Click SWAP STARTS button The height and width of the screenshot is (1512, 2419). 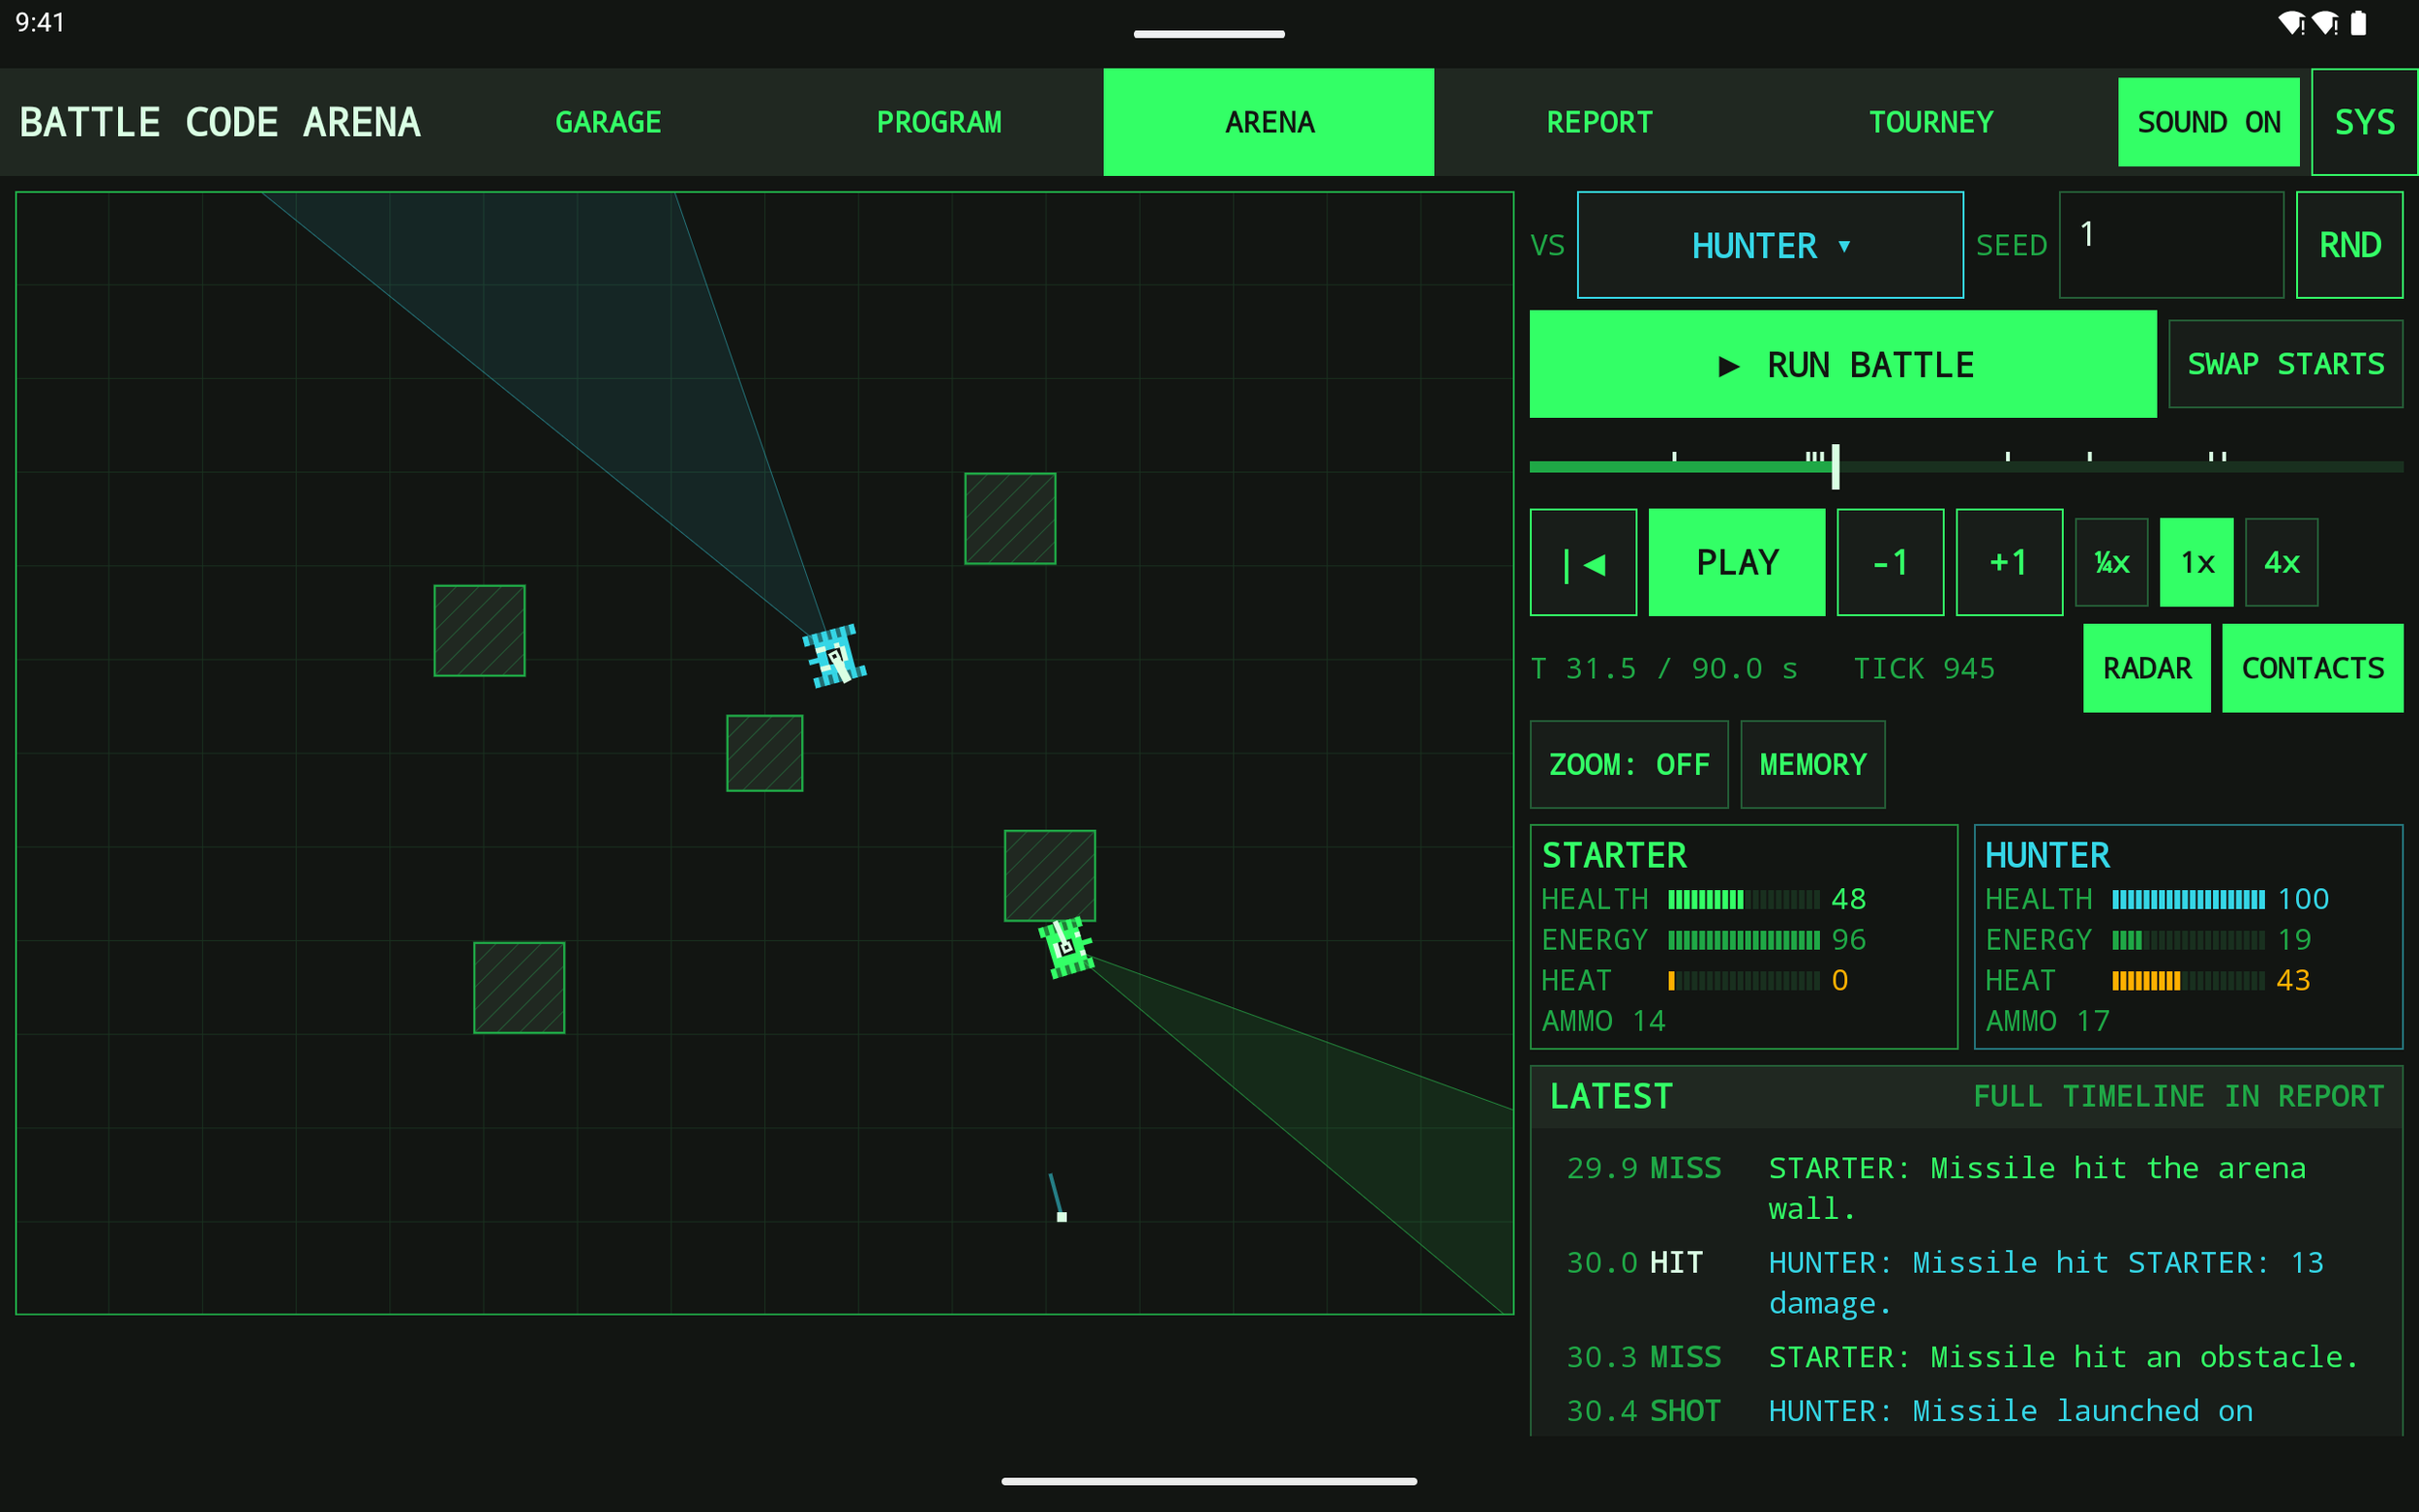(x=2285, y=364)
